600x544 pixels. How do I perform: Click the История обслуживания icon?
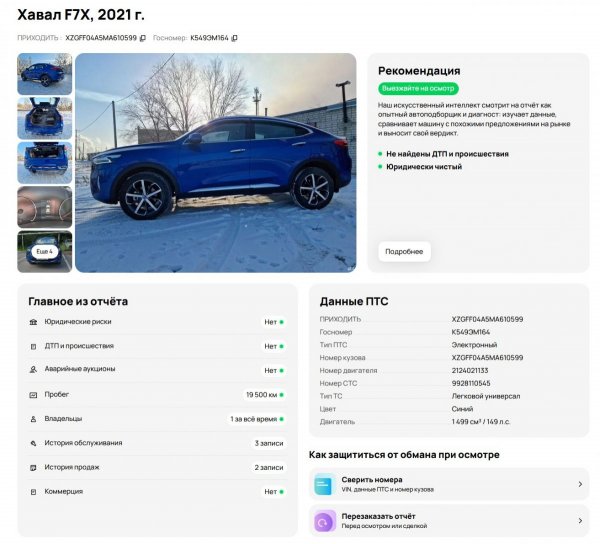click(x=33, y=443)
